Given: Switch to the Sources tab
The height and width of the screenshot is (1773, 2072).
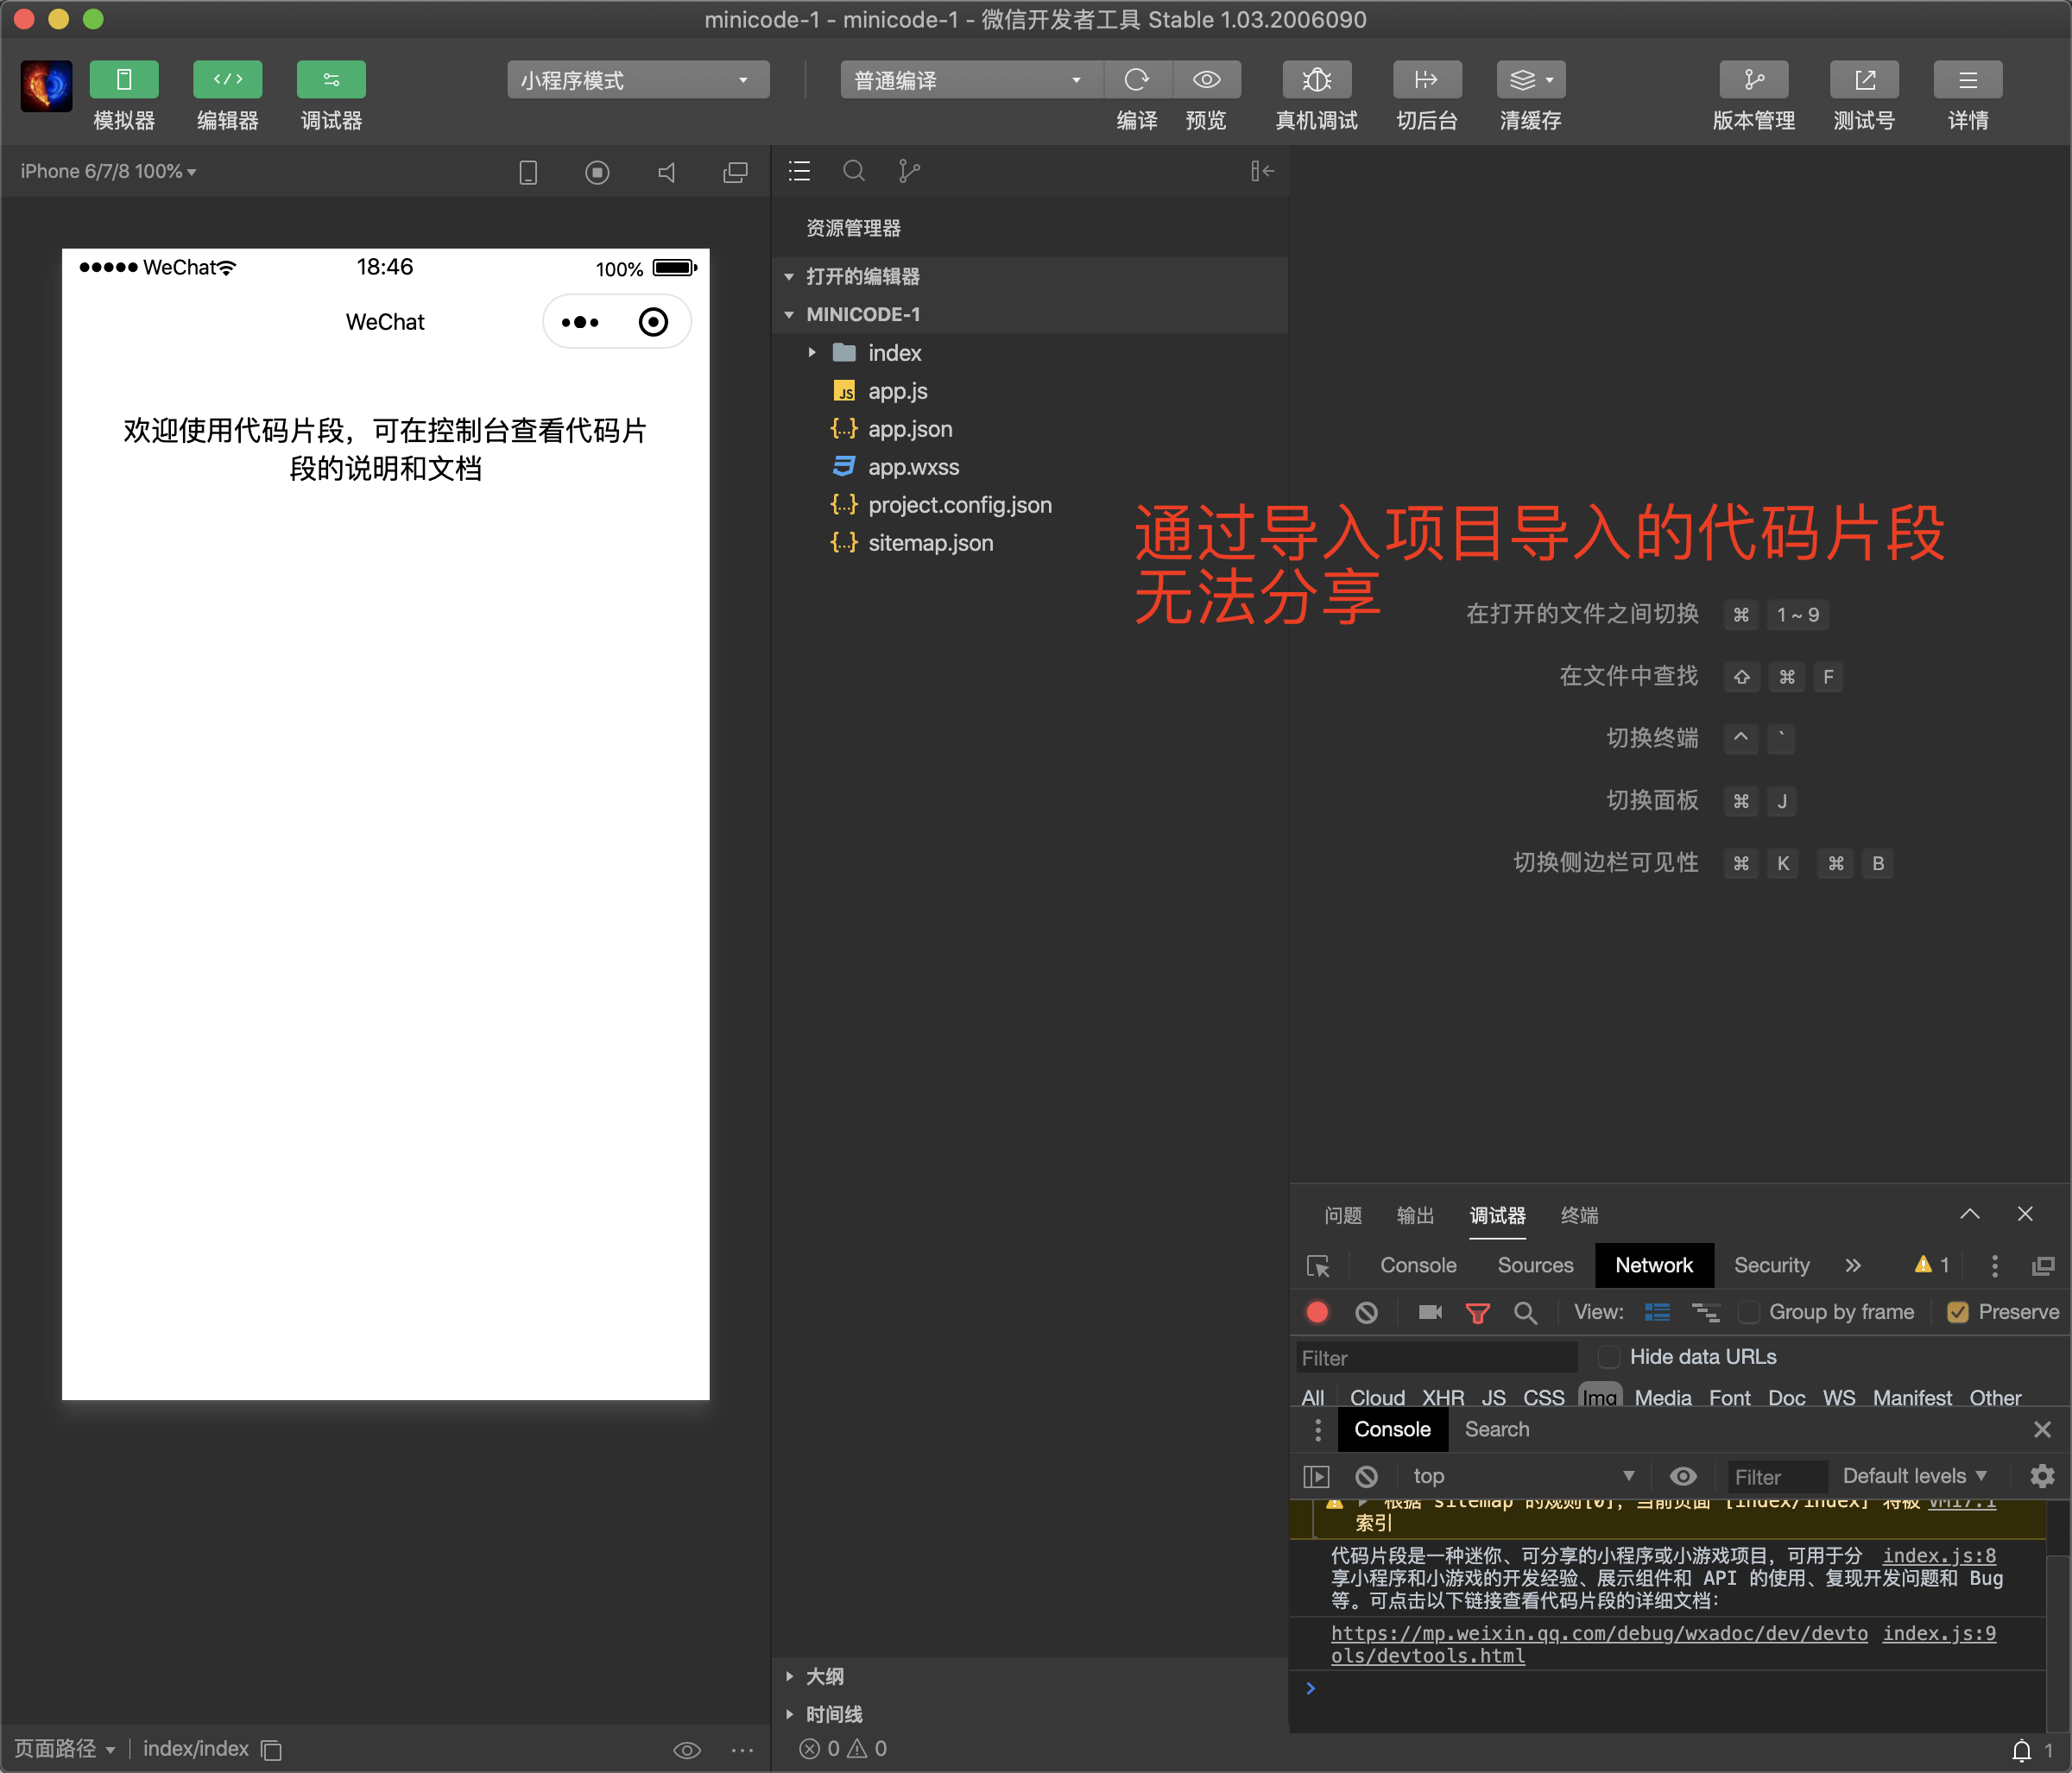Looking at the screenshot, I should click(x=1535, y=1265).
